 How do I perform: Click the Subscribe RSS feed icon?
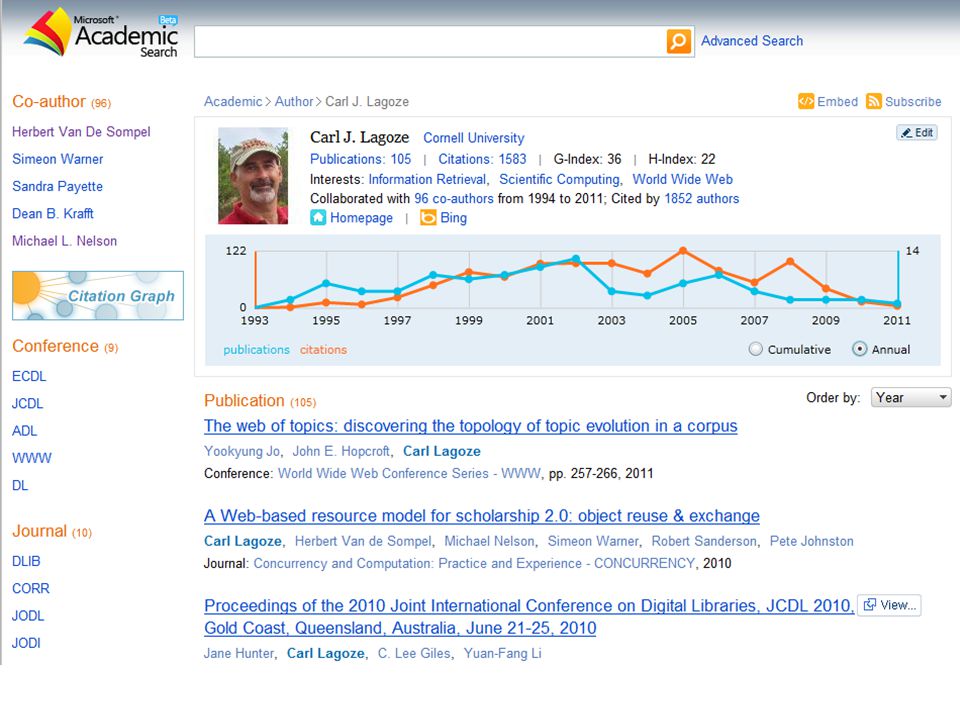874,101
